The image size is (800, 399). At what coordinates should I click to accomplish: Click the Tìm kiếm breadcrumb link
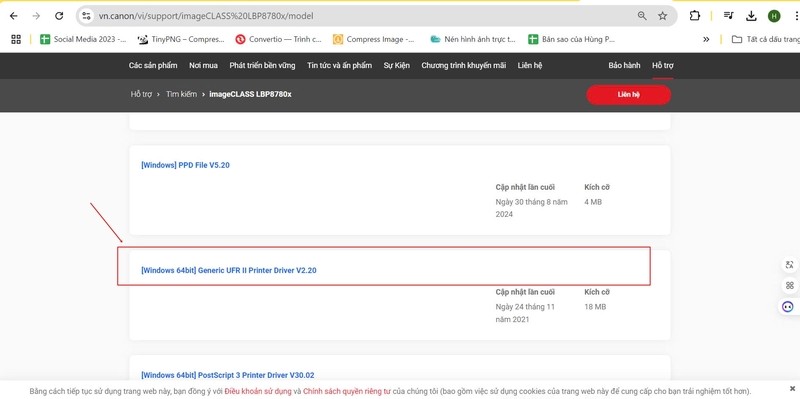click(x=181, y=94)
